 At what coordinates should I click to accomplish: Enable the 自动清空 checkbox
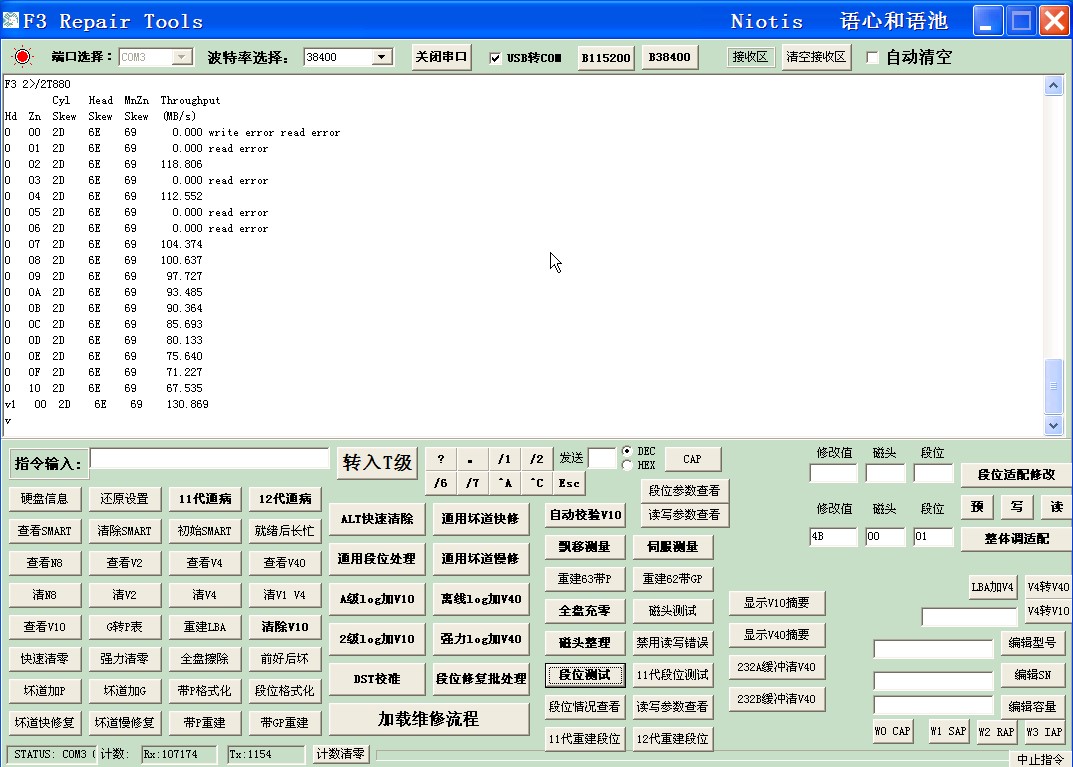[872, 57]
